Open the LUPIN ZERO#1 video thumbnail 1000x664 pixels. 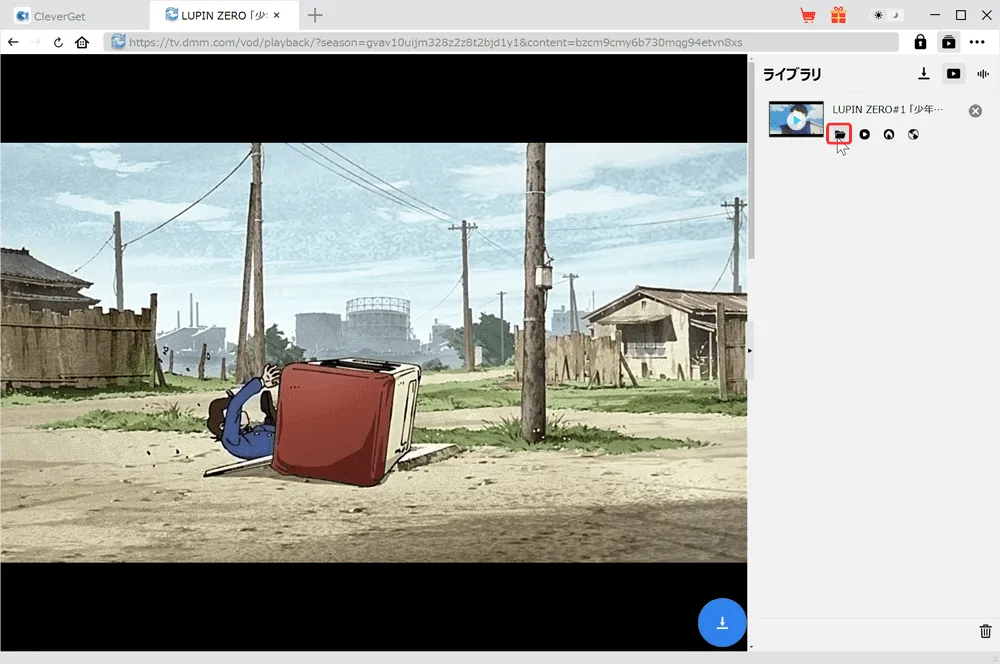point(796,119)
